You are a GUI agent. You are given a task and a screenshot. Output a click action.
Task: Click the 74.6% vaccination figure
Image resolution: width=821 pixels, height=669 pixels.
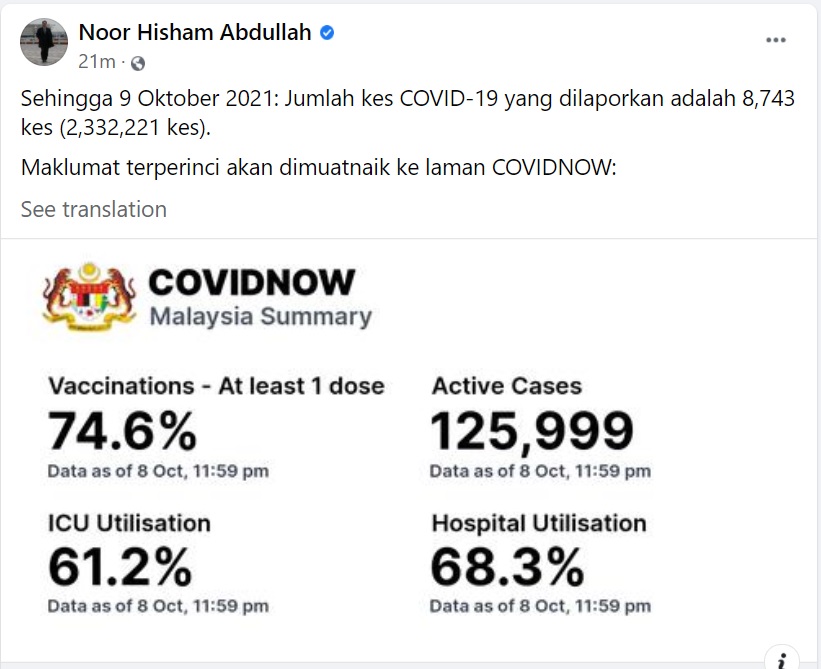coord(122,431)
